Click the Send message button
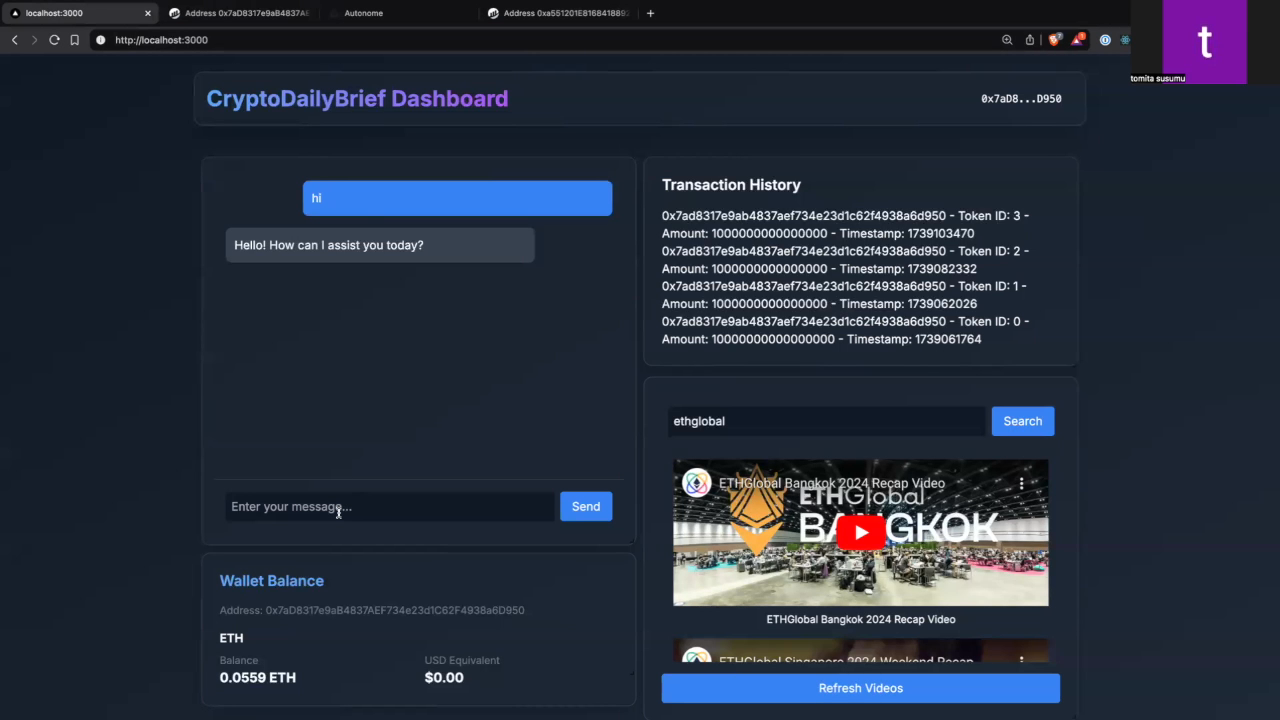 click(586, 507)
